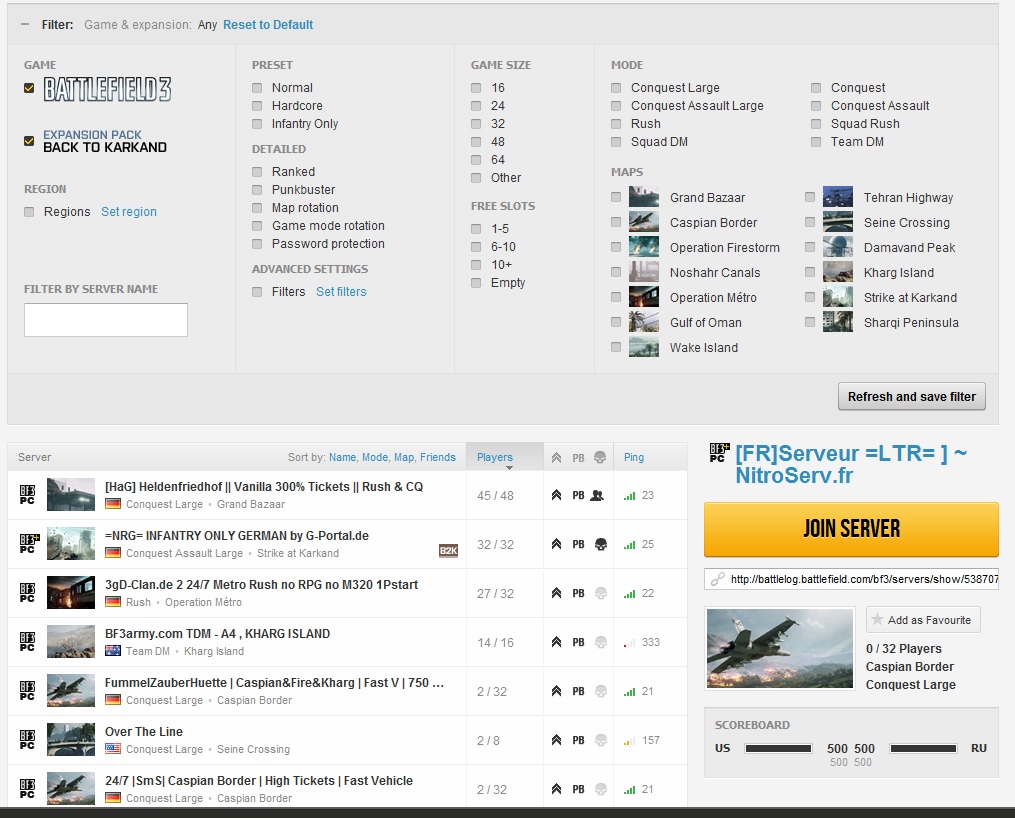Collapse the Filter panel with minus icon
The width and height of the screenshot is (1015, 818).
click(x=25, y=25)
